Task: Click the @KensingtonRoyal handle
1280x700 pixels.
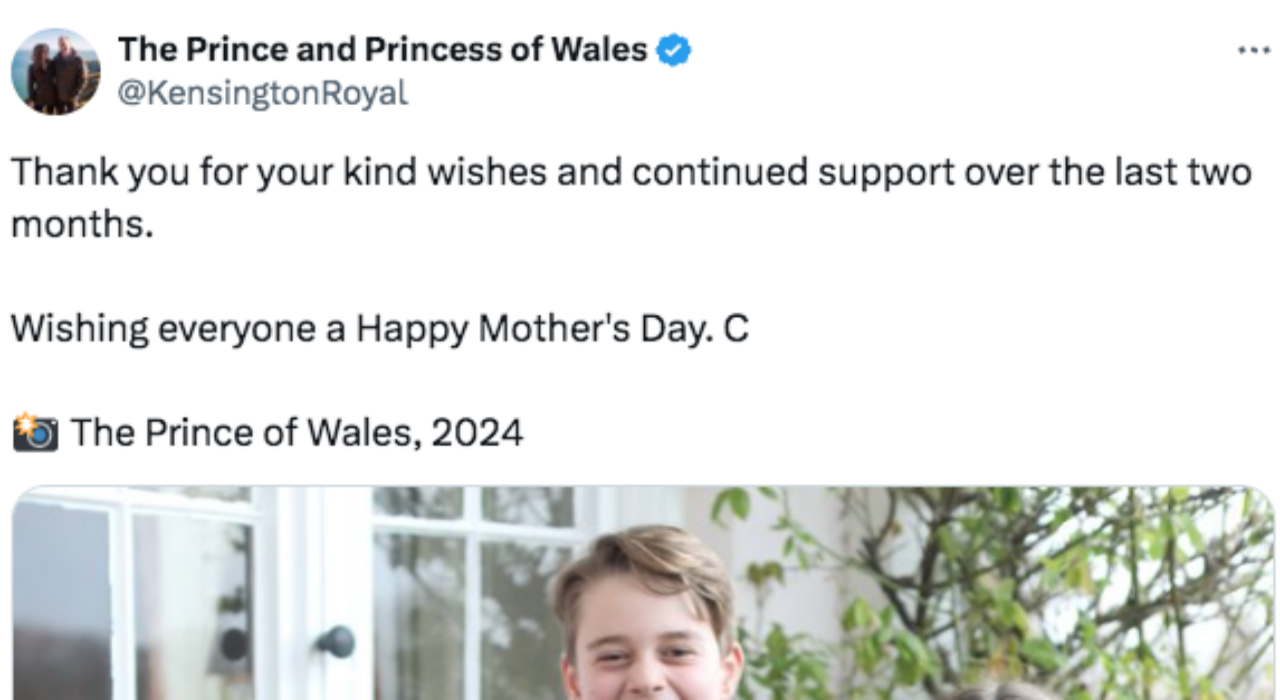Action: tap(263, 92)
